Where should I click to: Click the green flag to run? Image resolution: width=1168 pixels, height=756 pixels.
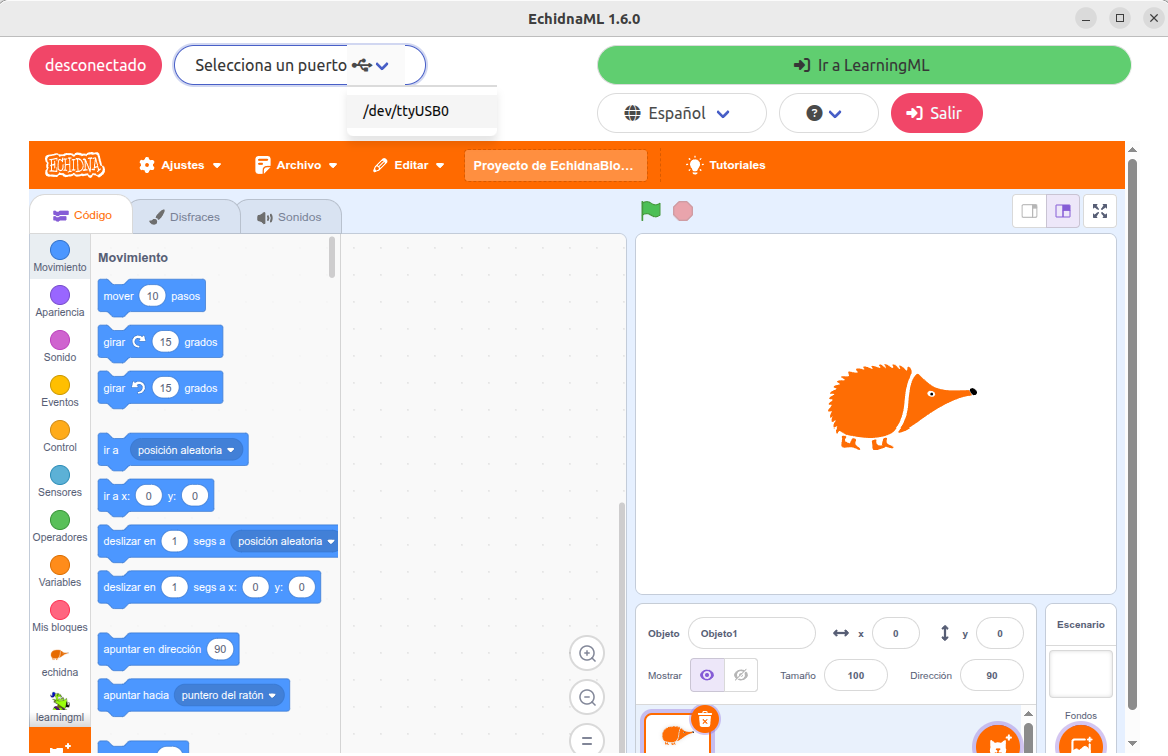tap(650, 211)
